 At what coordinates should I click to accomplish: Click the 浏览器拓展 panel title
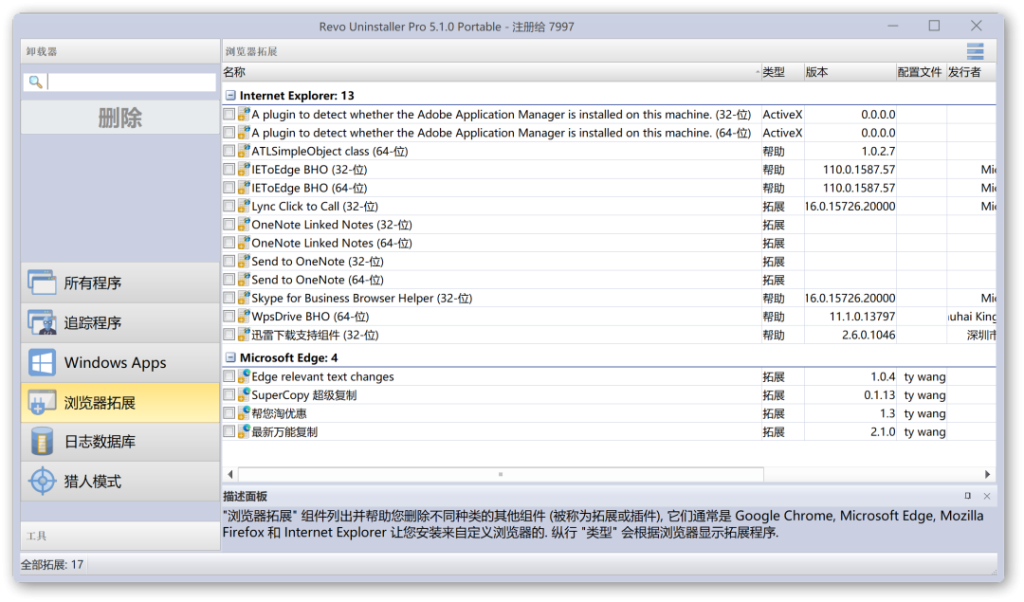251,52
